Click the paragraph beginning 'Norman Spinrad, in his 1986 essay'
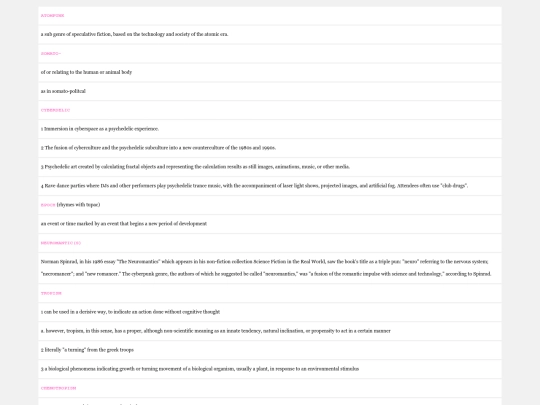The height and width of the screenshot is (405, 540). [x=266, y=268]
